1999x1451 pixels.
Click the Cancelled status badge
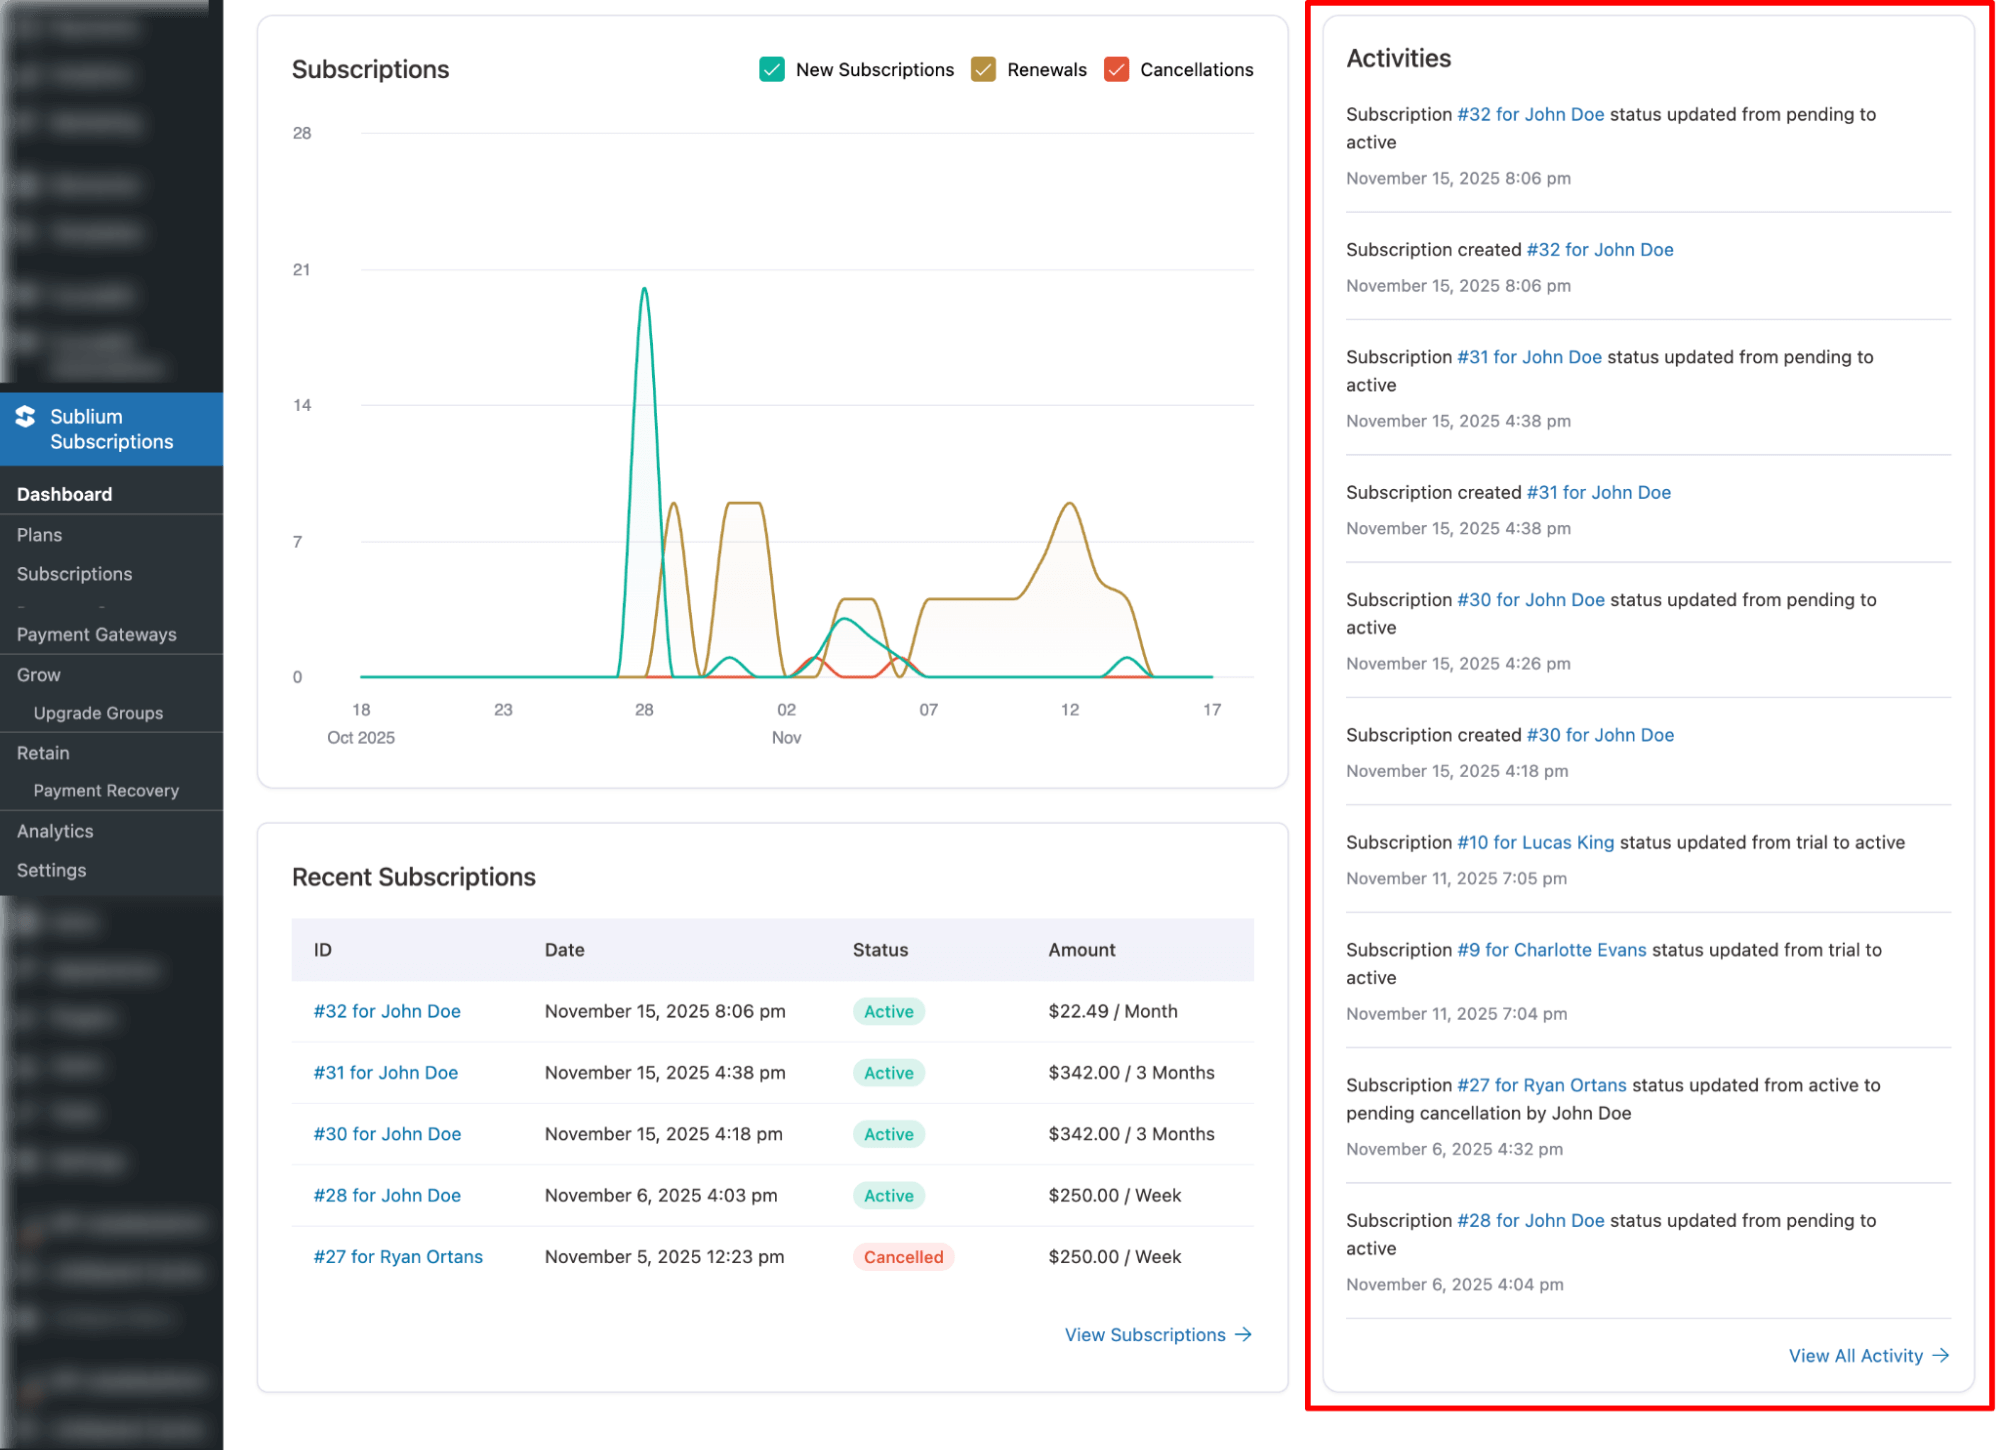(903, 1256)
